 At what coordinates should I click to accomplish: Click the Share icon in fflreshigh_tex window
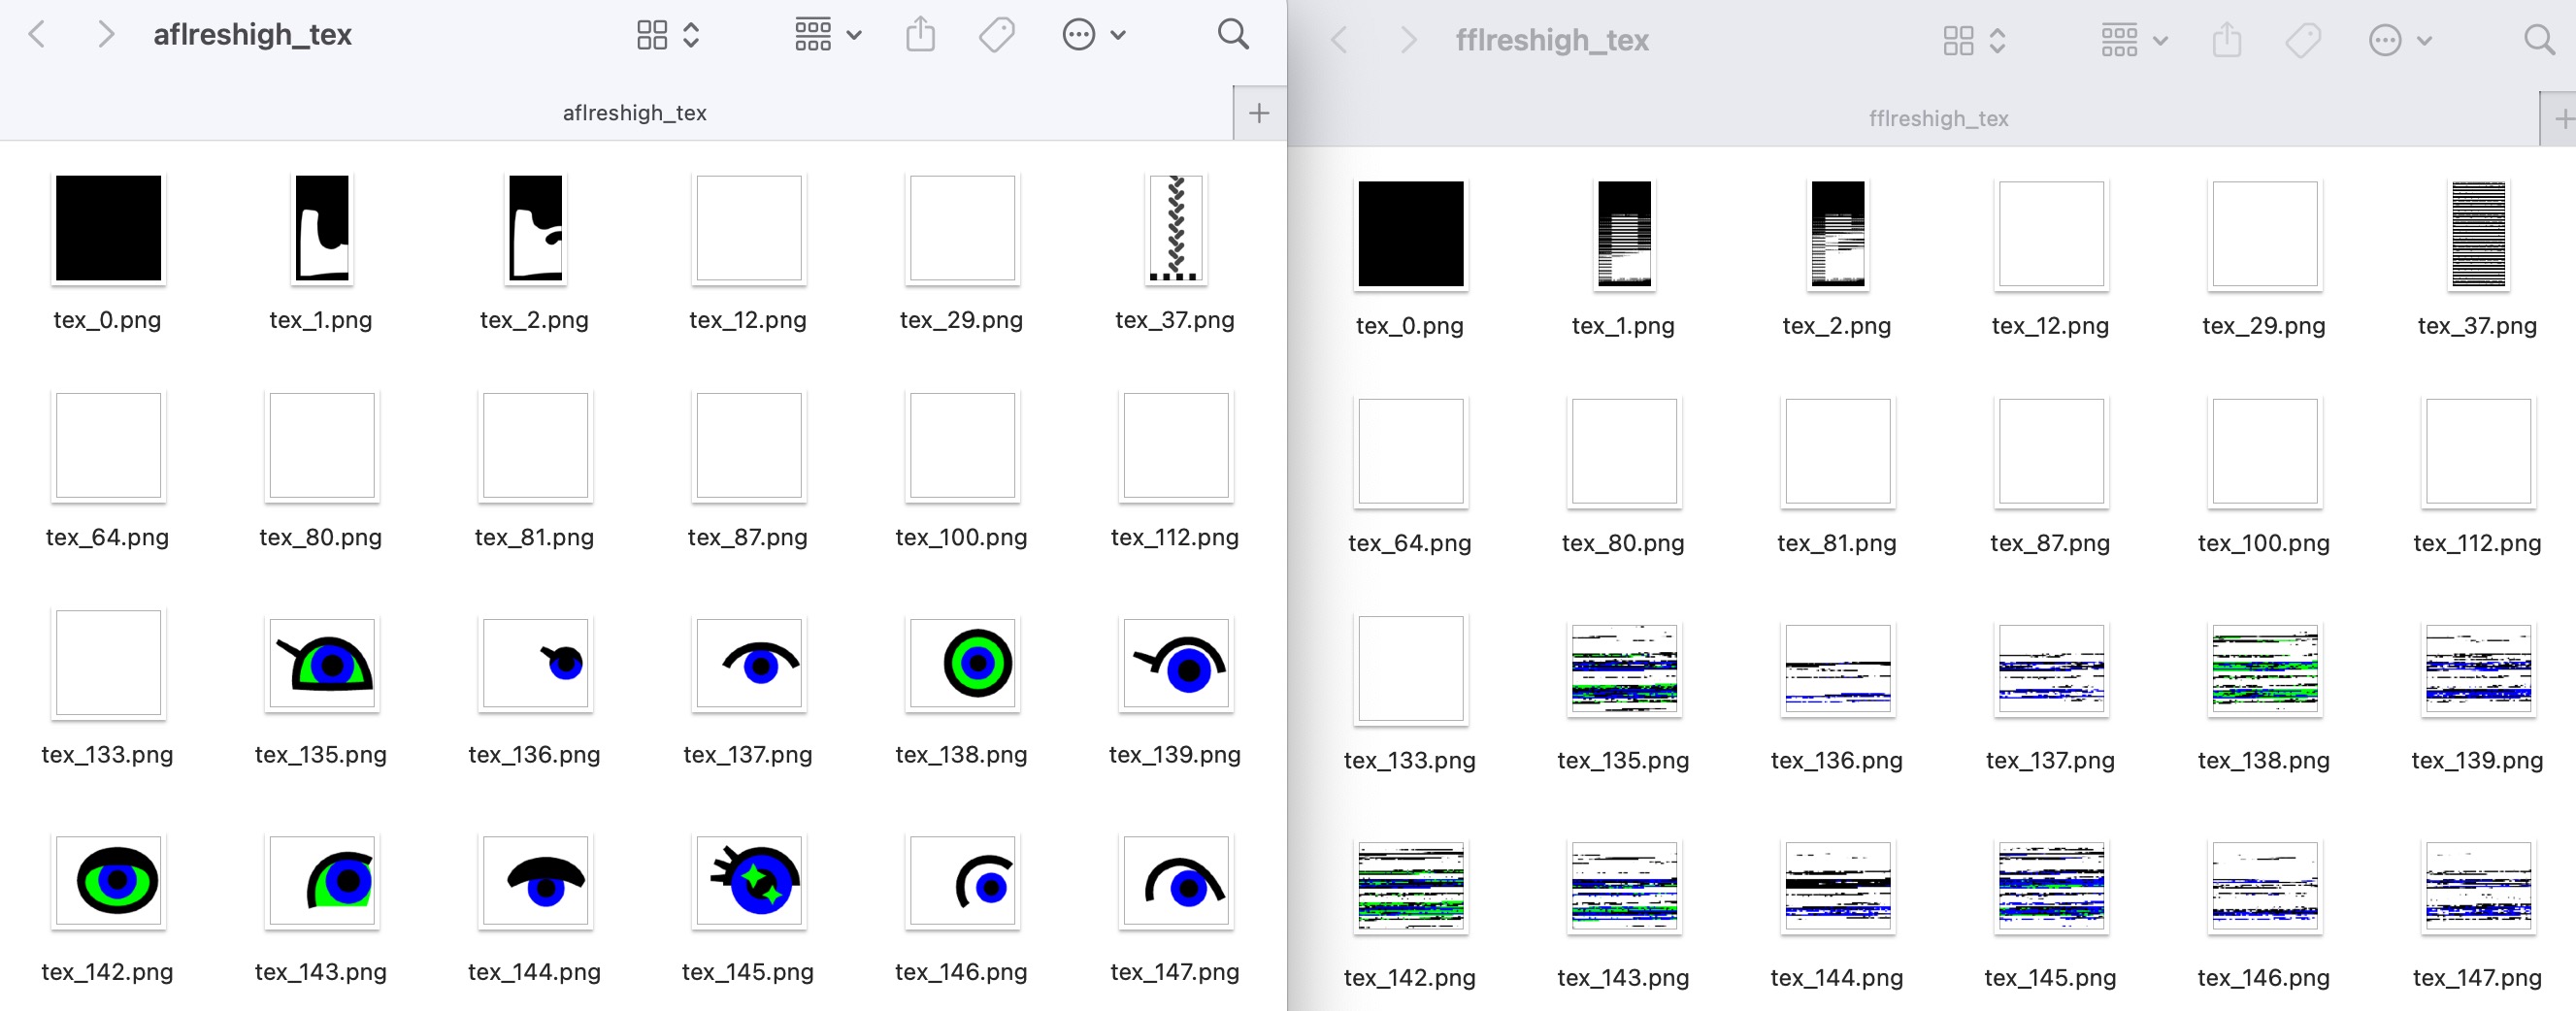[2226, 41]
